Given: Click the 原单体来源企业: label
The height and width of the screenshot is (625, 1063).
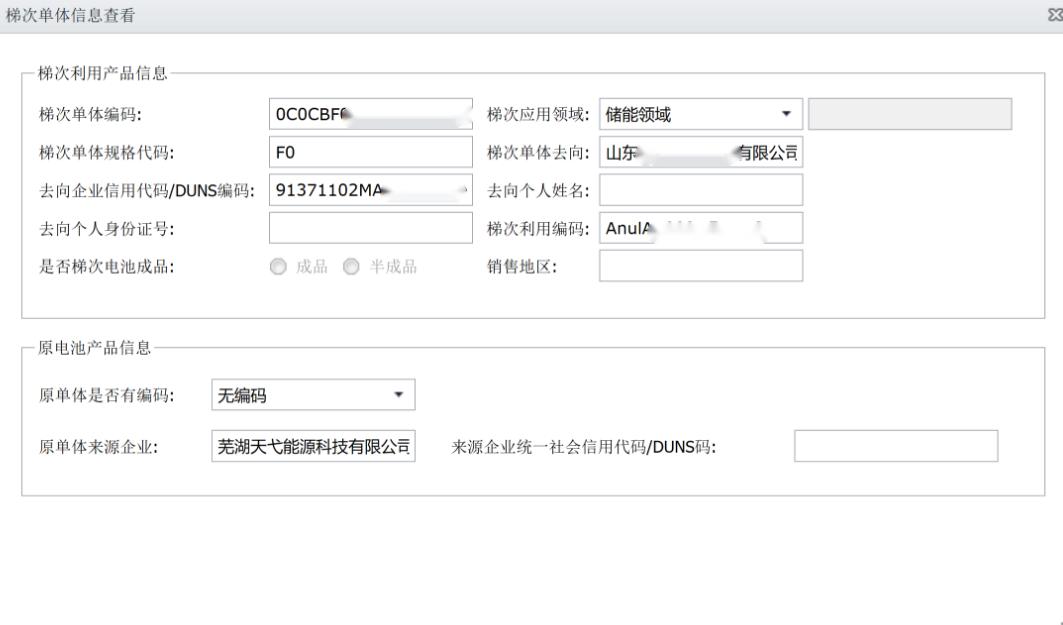Looking at the screenshot, I should [98, 447].
